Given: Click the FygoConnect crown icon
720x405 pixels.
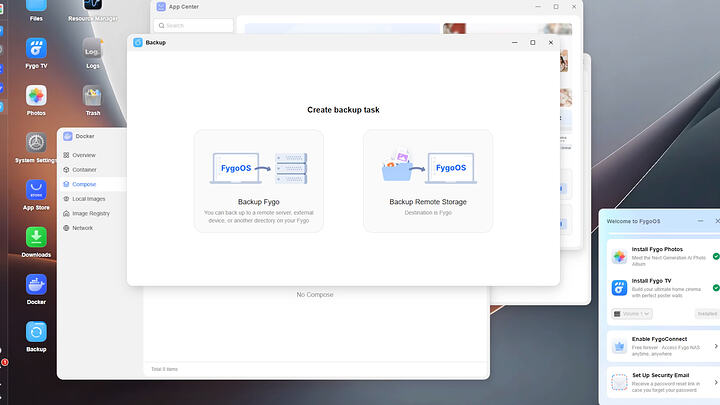Looking at the screenshot, I should pyautogui.click(x=619, y=346).
